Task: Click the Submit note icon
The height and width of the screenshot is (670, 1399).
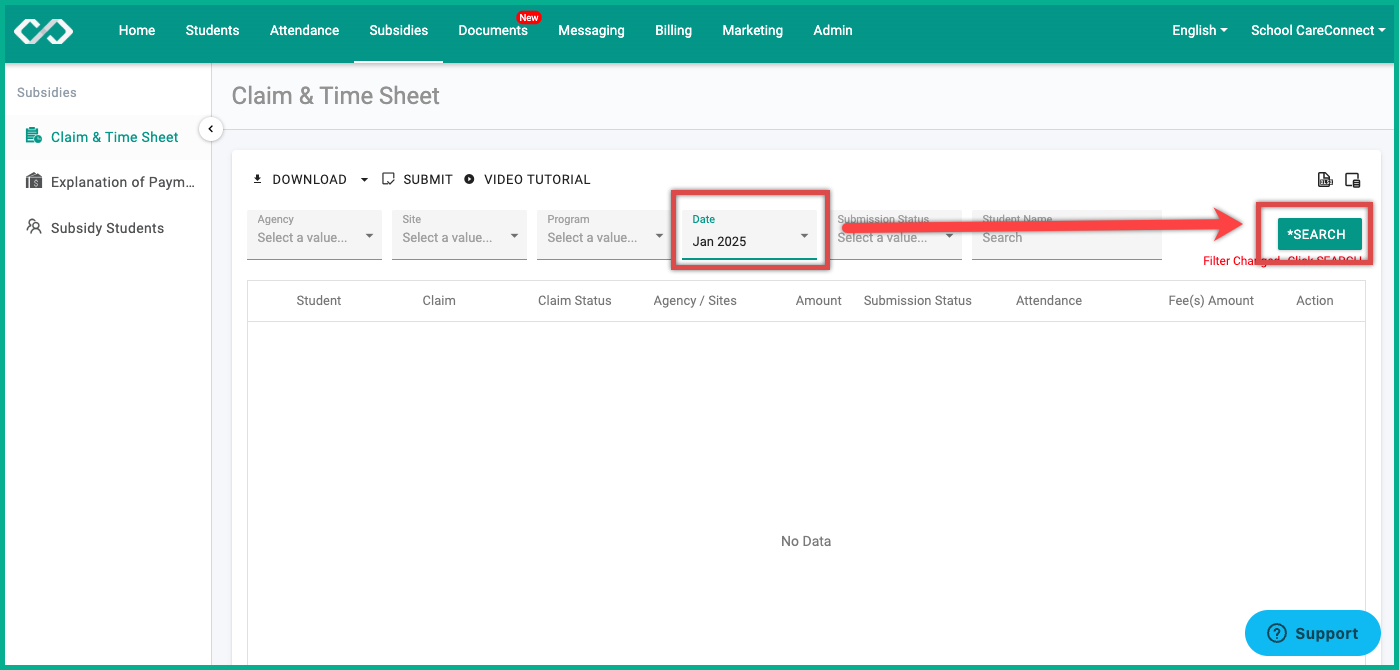Action: (389, 179)
